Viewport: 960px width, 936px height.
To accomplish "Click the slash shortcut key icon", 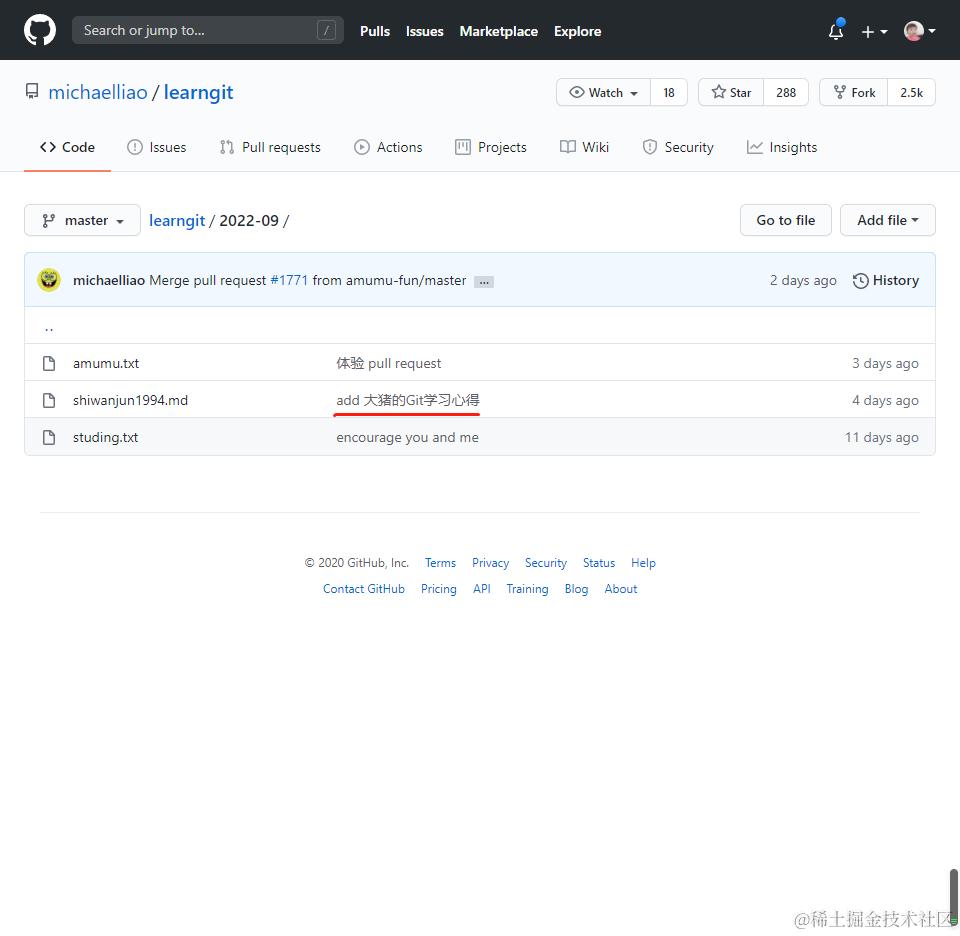I will click(x=326, y=30).
